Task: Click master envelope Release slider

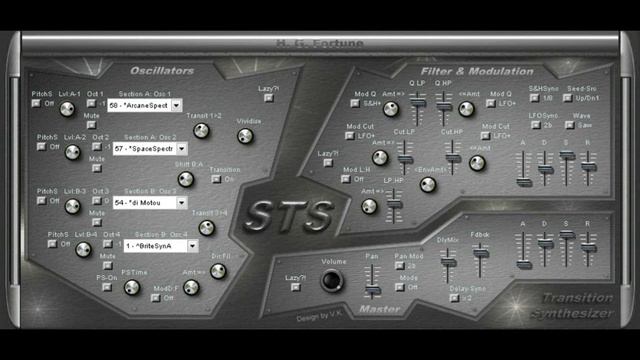Action: (x=588, y=249)
